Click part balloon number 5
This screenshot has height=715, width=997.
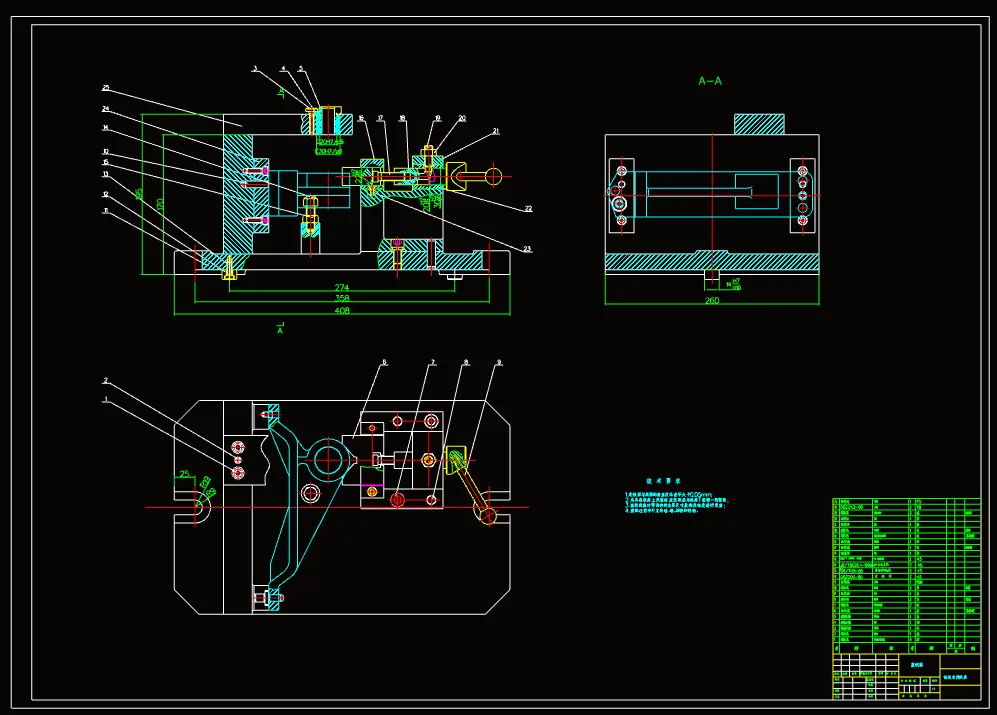[301, 69]
